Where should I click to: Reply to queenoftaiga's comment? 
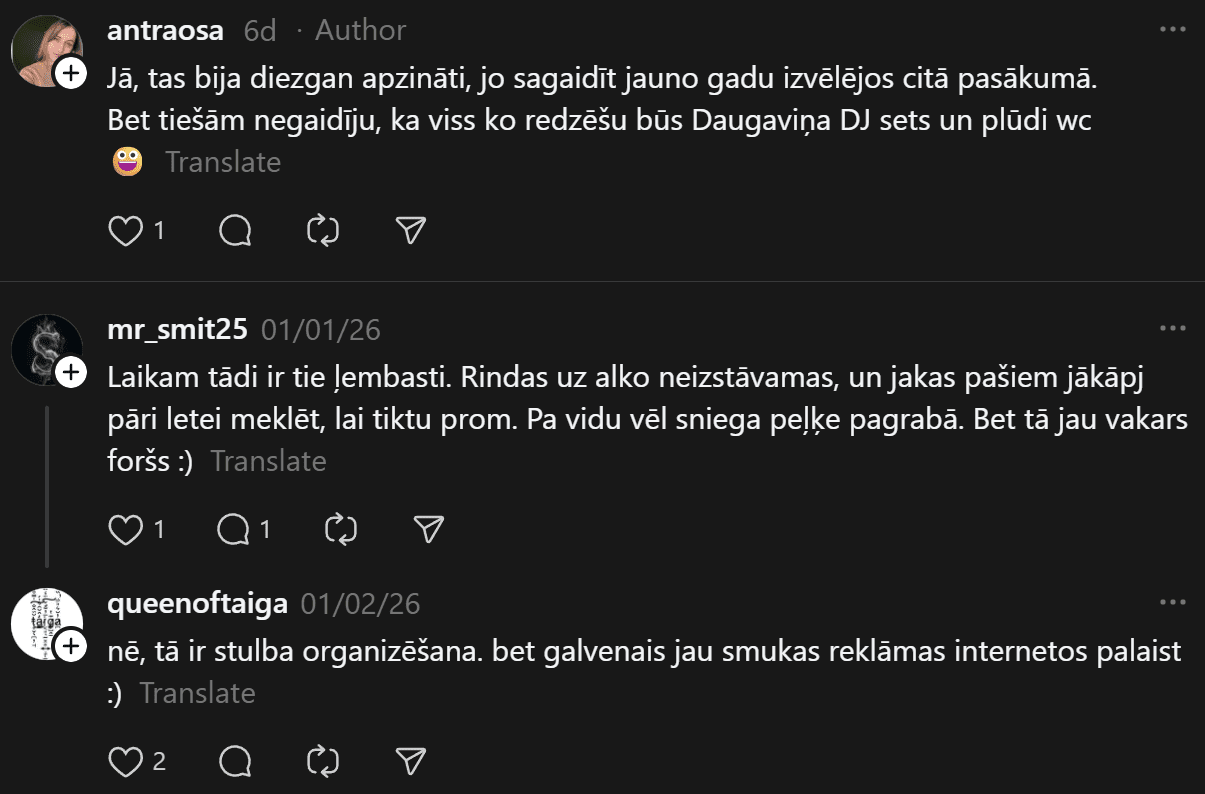(x=235, y=762)
